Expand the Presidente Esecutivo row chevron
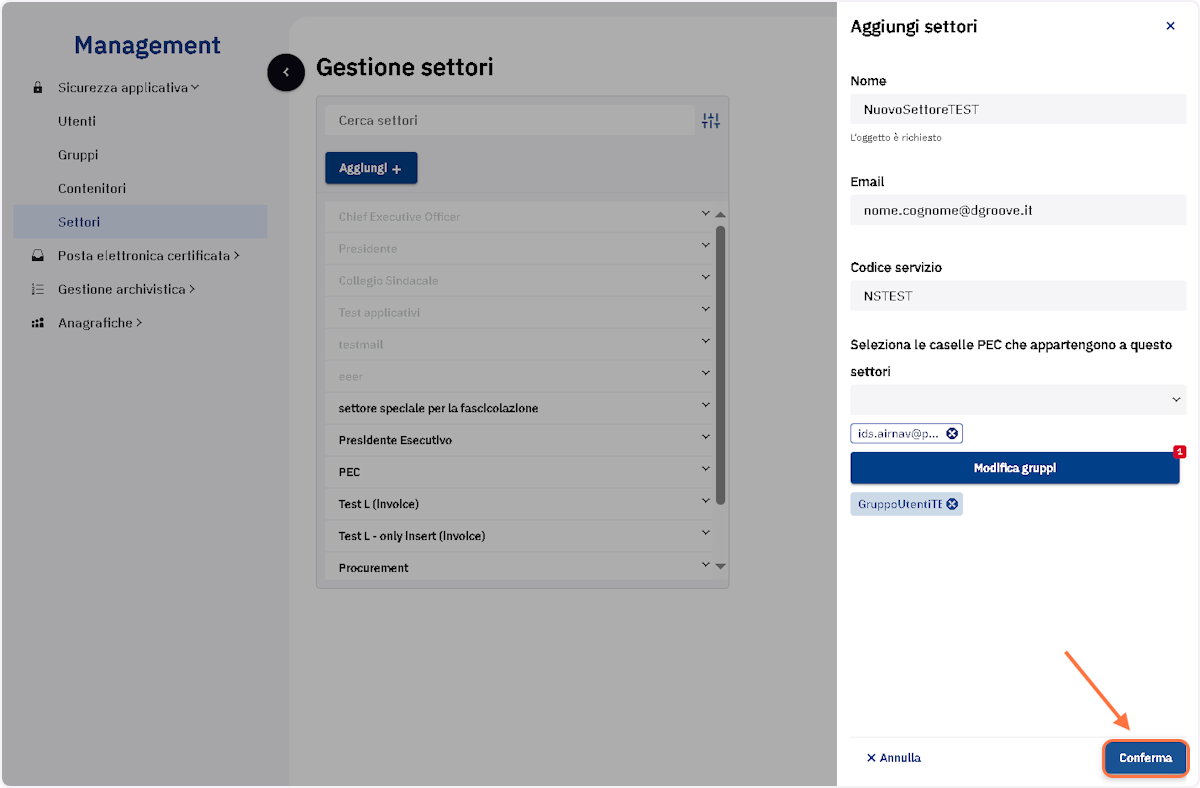1200x788 pixels. coord(705,437)
